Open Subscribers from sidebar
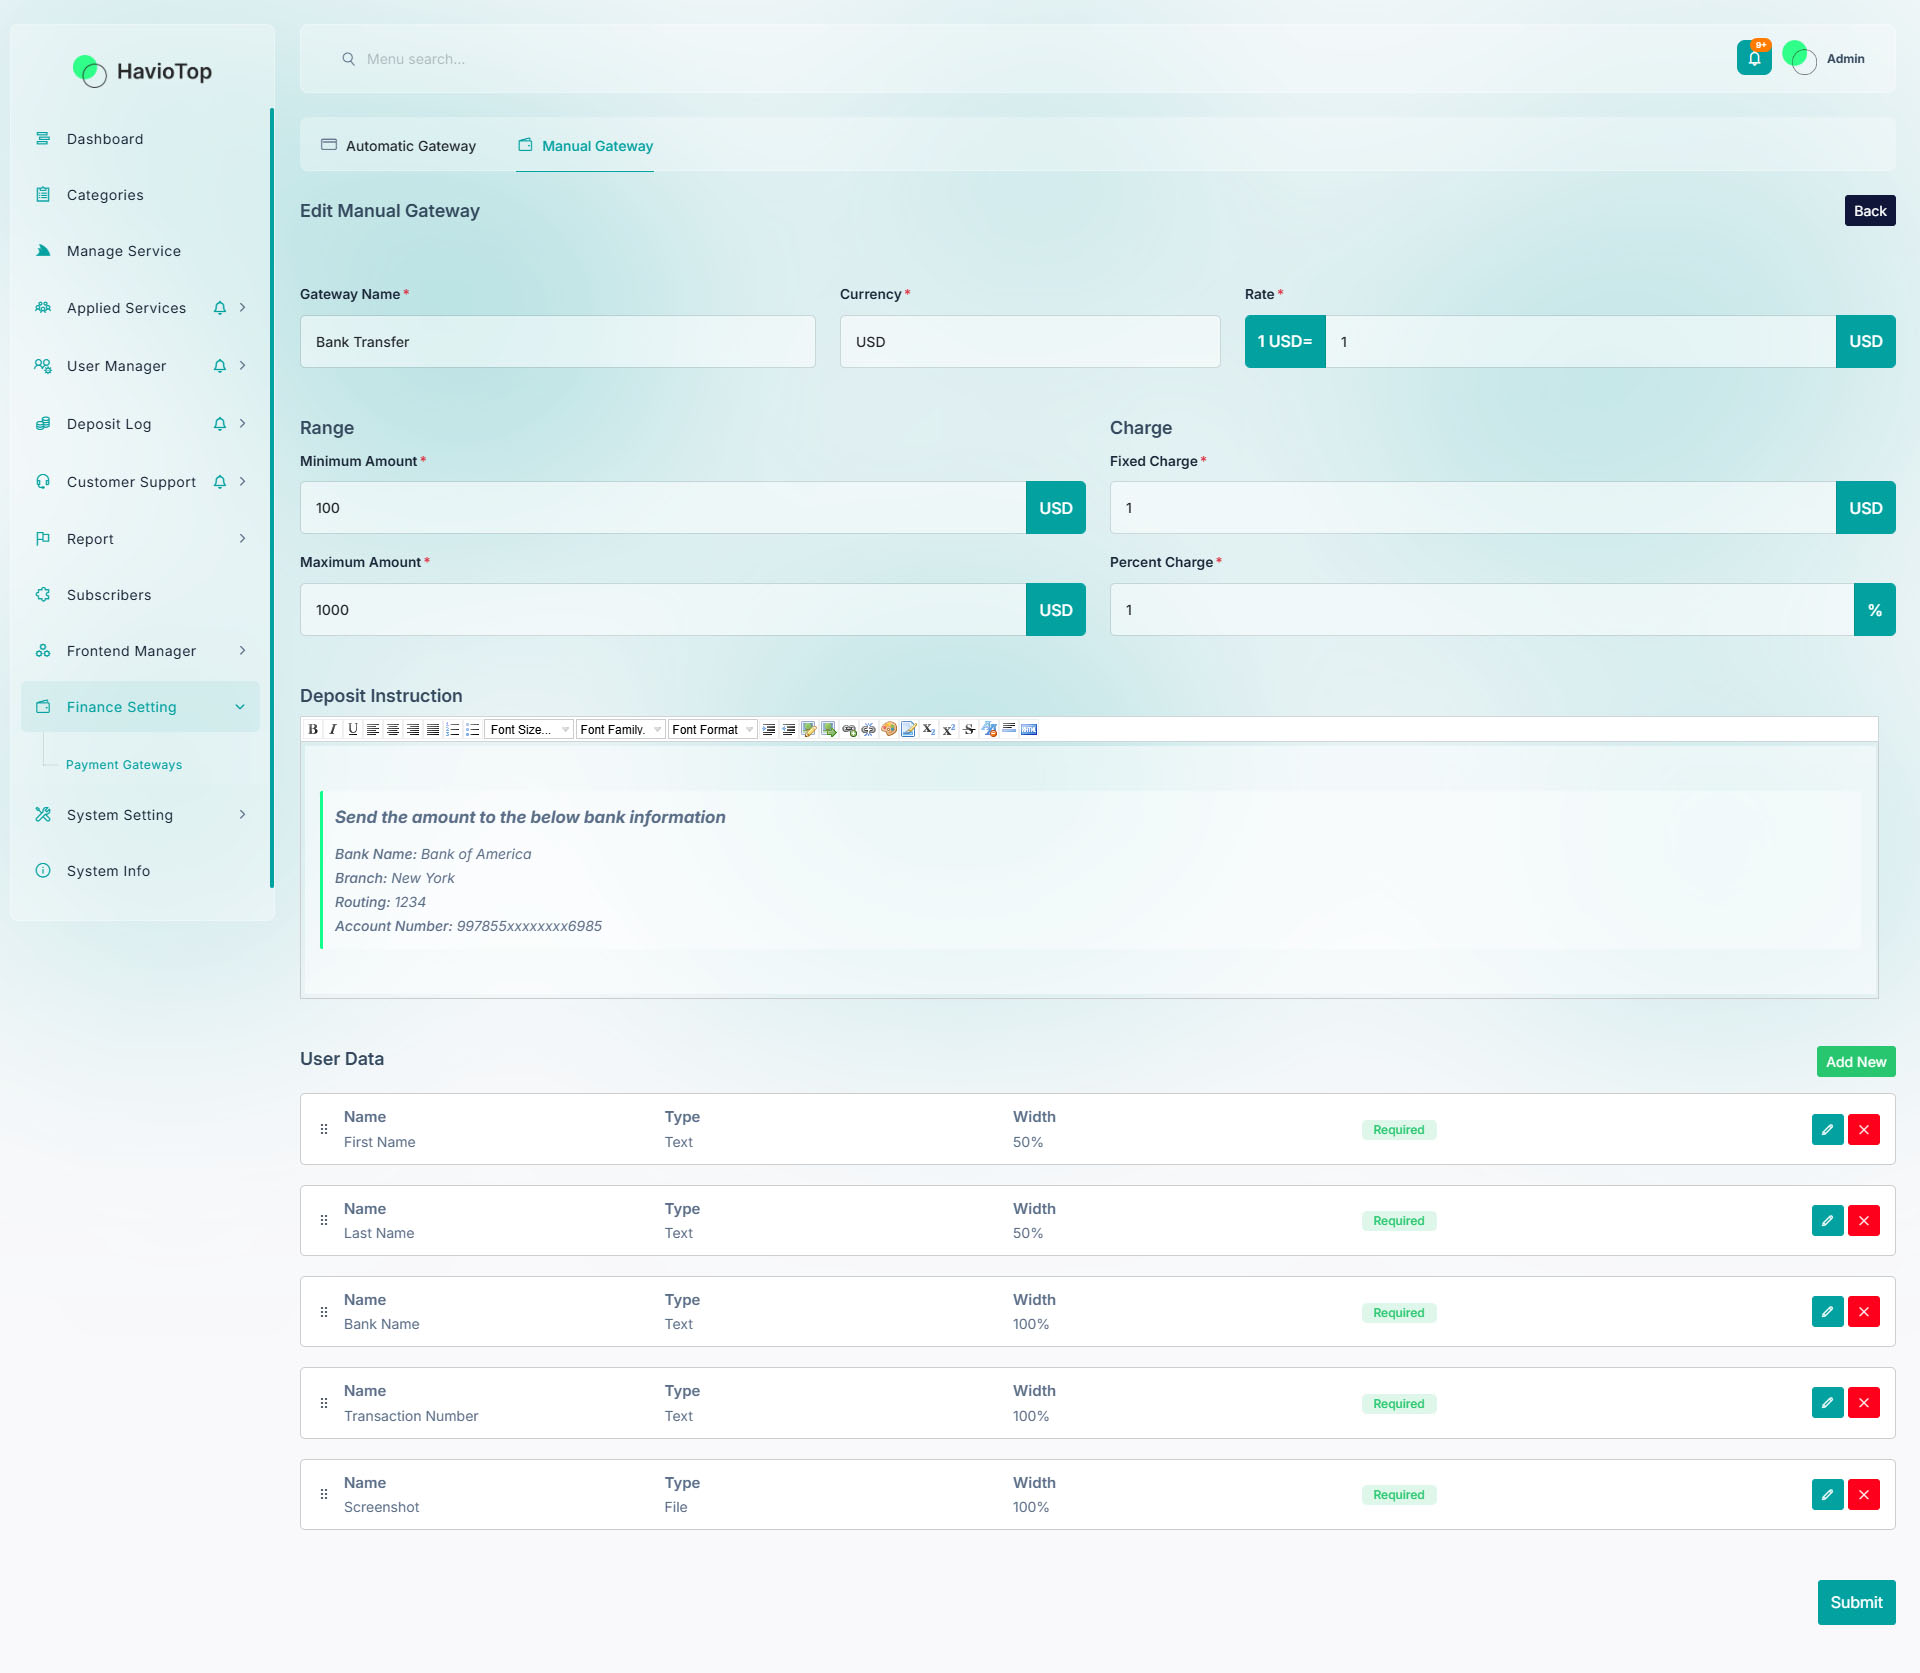The width and height of the screenshot is (1920, 1673). (x=140, y=595)
